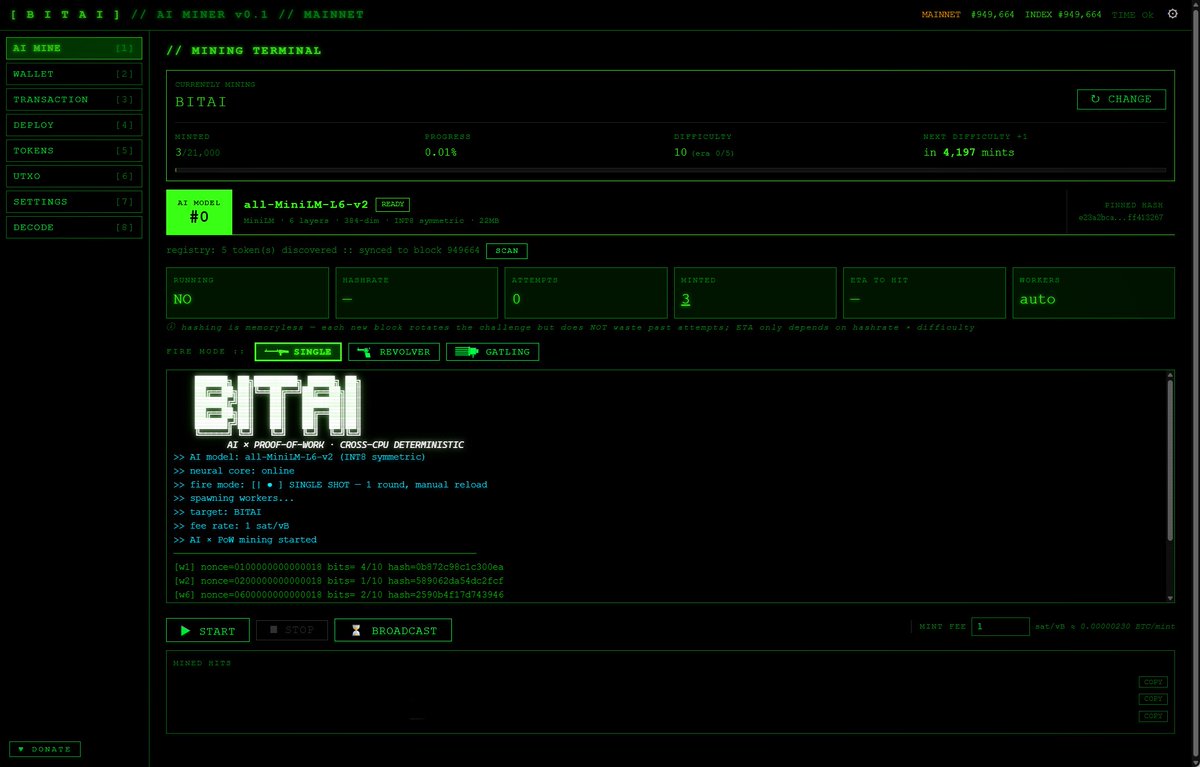Click the STOP mining button
This screenshot has width=1200, height=767.
point(292,630)
